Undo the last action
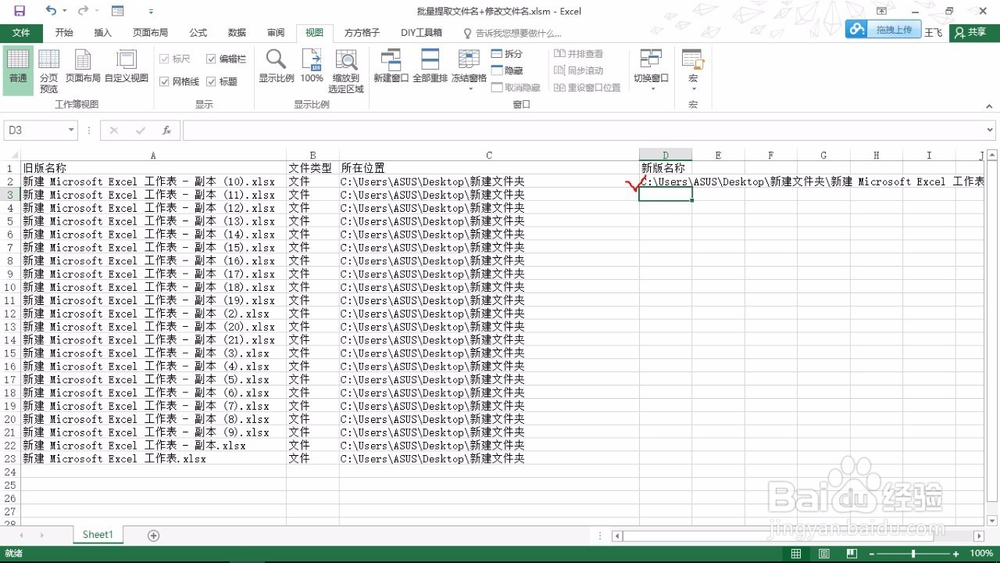This screenshot has height=563, width=1000. pyautogui.click(x=51, y=11)
